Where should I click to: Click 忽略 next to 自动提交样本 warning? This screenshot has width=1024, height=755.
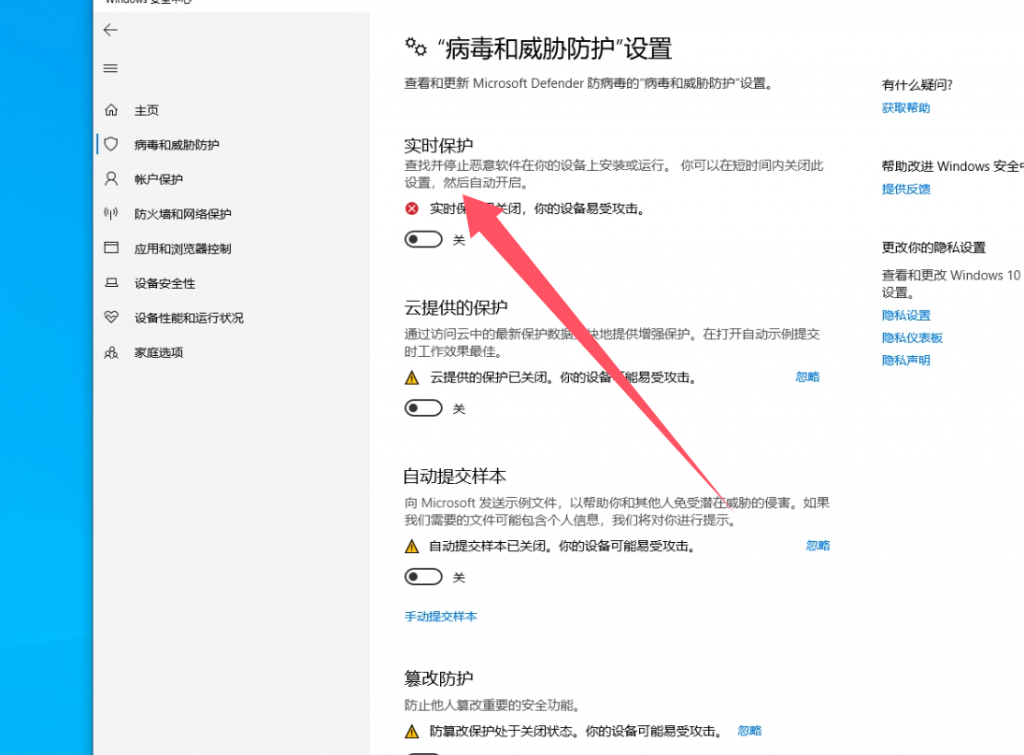817,546
